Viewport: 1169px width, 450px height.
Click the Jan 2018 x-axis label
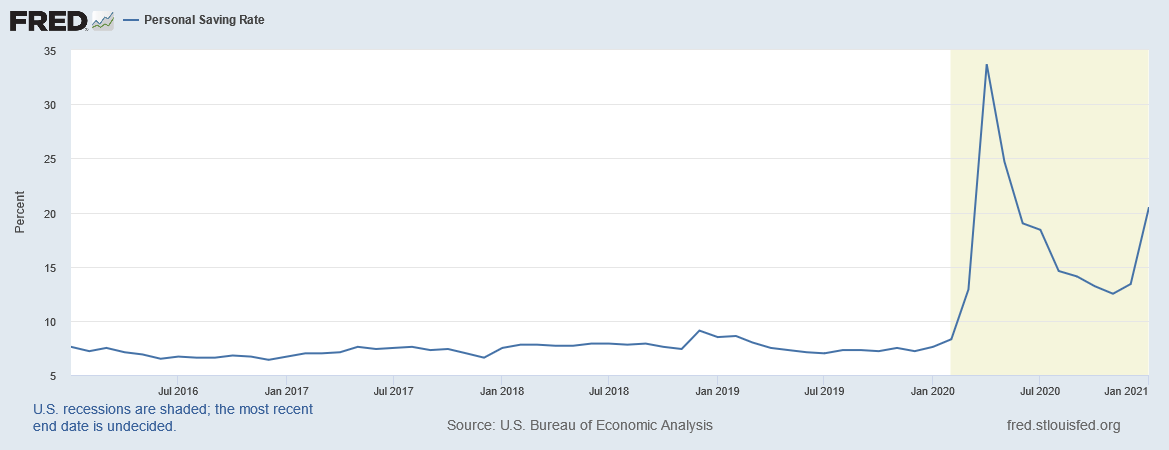502,390
